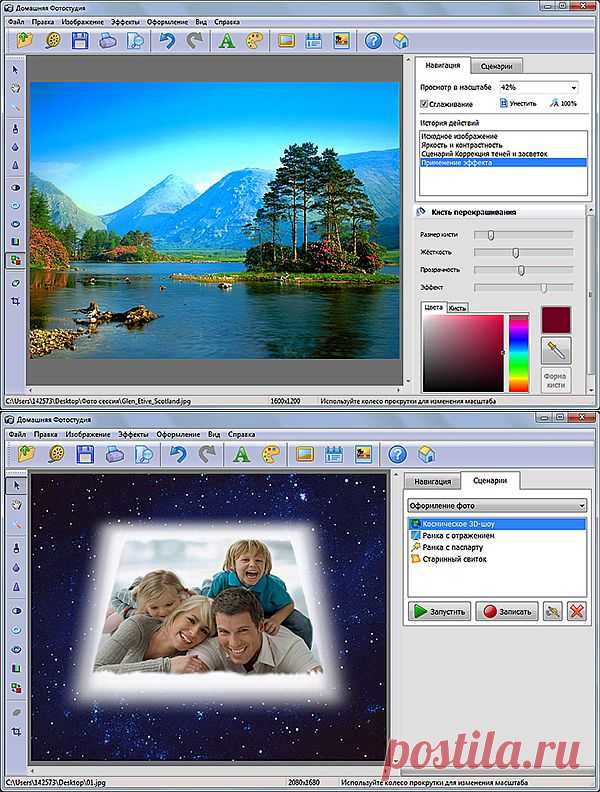The image size is (600, 792).
Task: Open the Просмотр в масштабе 42% dropdown
Action: tap(538, 87)
